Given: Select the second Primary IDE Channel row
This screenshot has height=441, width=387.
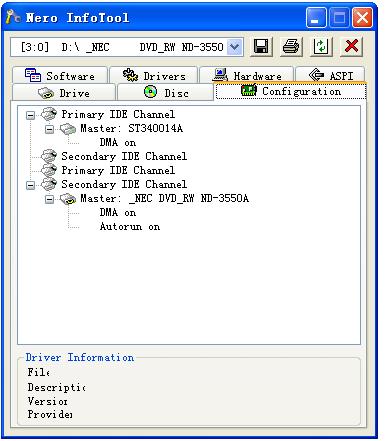Looking at the screenshot, I should [118, 170].
